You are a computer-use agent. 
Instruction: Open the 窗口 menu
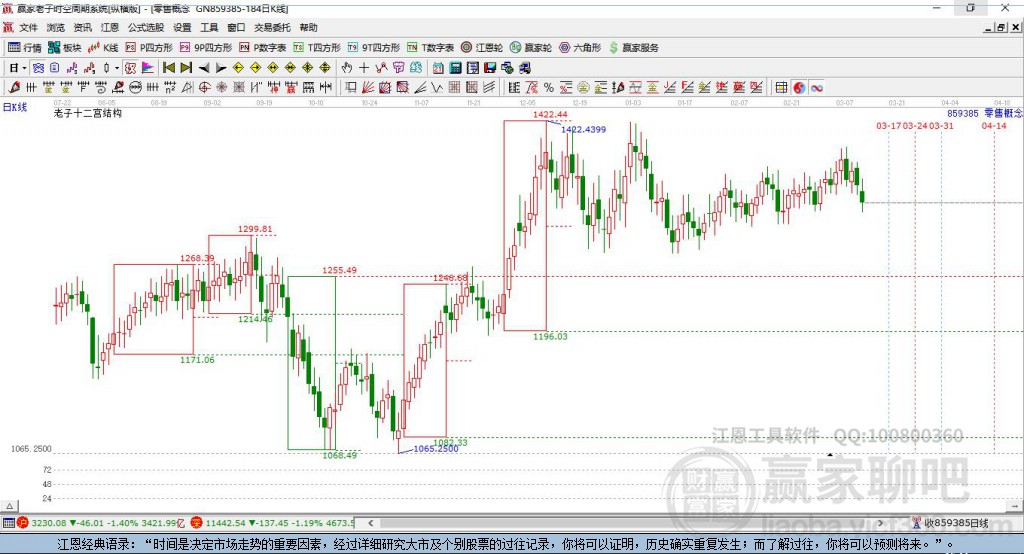[x=236, y=27]
